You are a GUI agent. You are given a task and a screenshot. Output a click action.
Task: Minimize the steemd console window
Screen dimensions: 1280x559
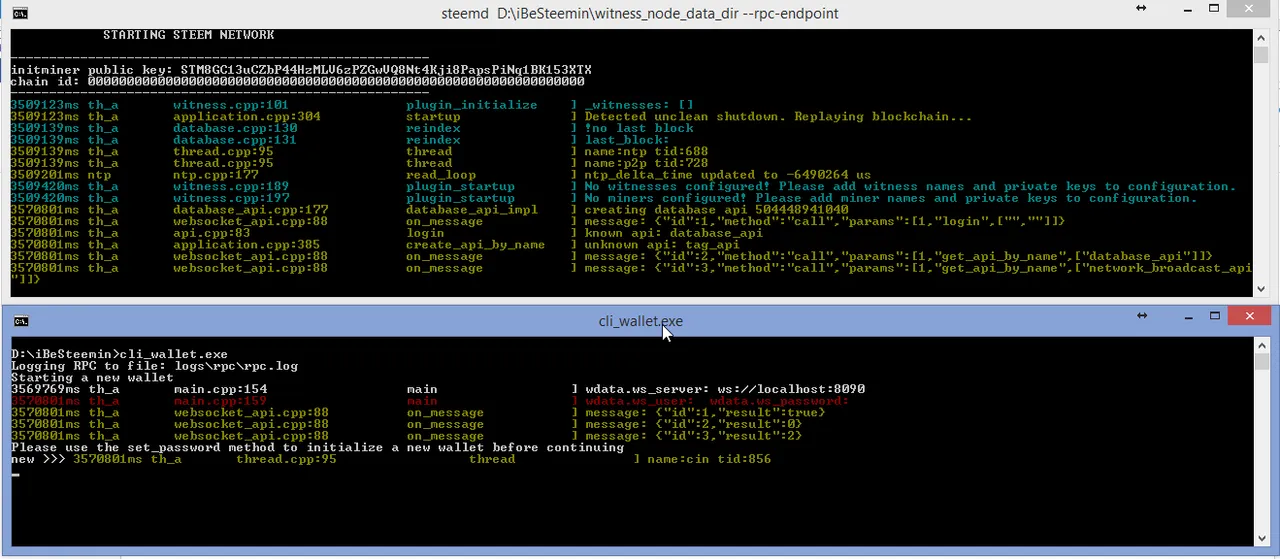[1187, 9]
